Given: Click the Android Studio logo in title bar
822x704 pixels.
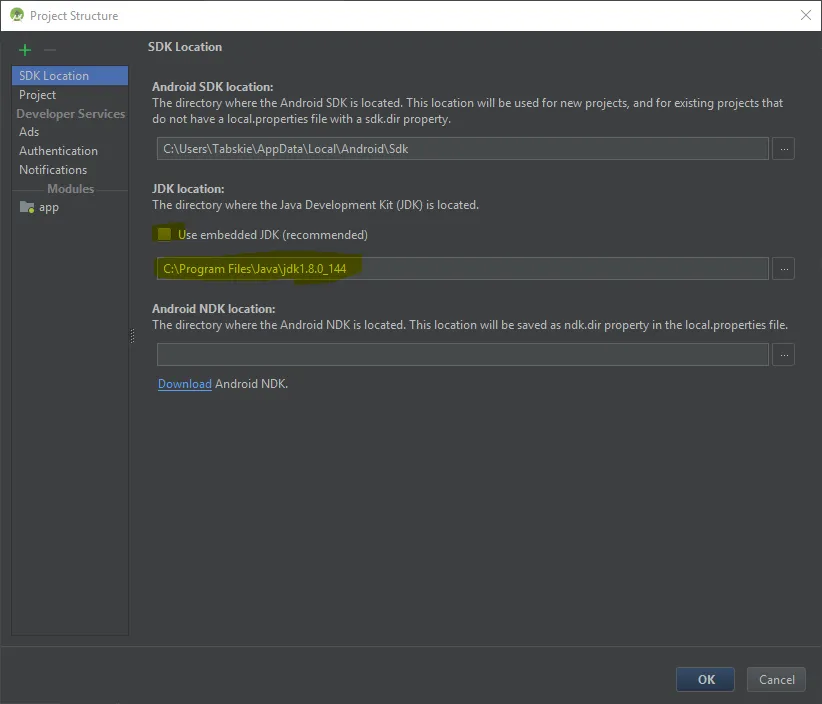Looking at the screenshot, I should [x=16, y=15].
